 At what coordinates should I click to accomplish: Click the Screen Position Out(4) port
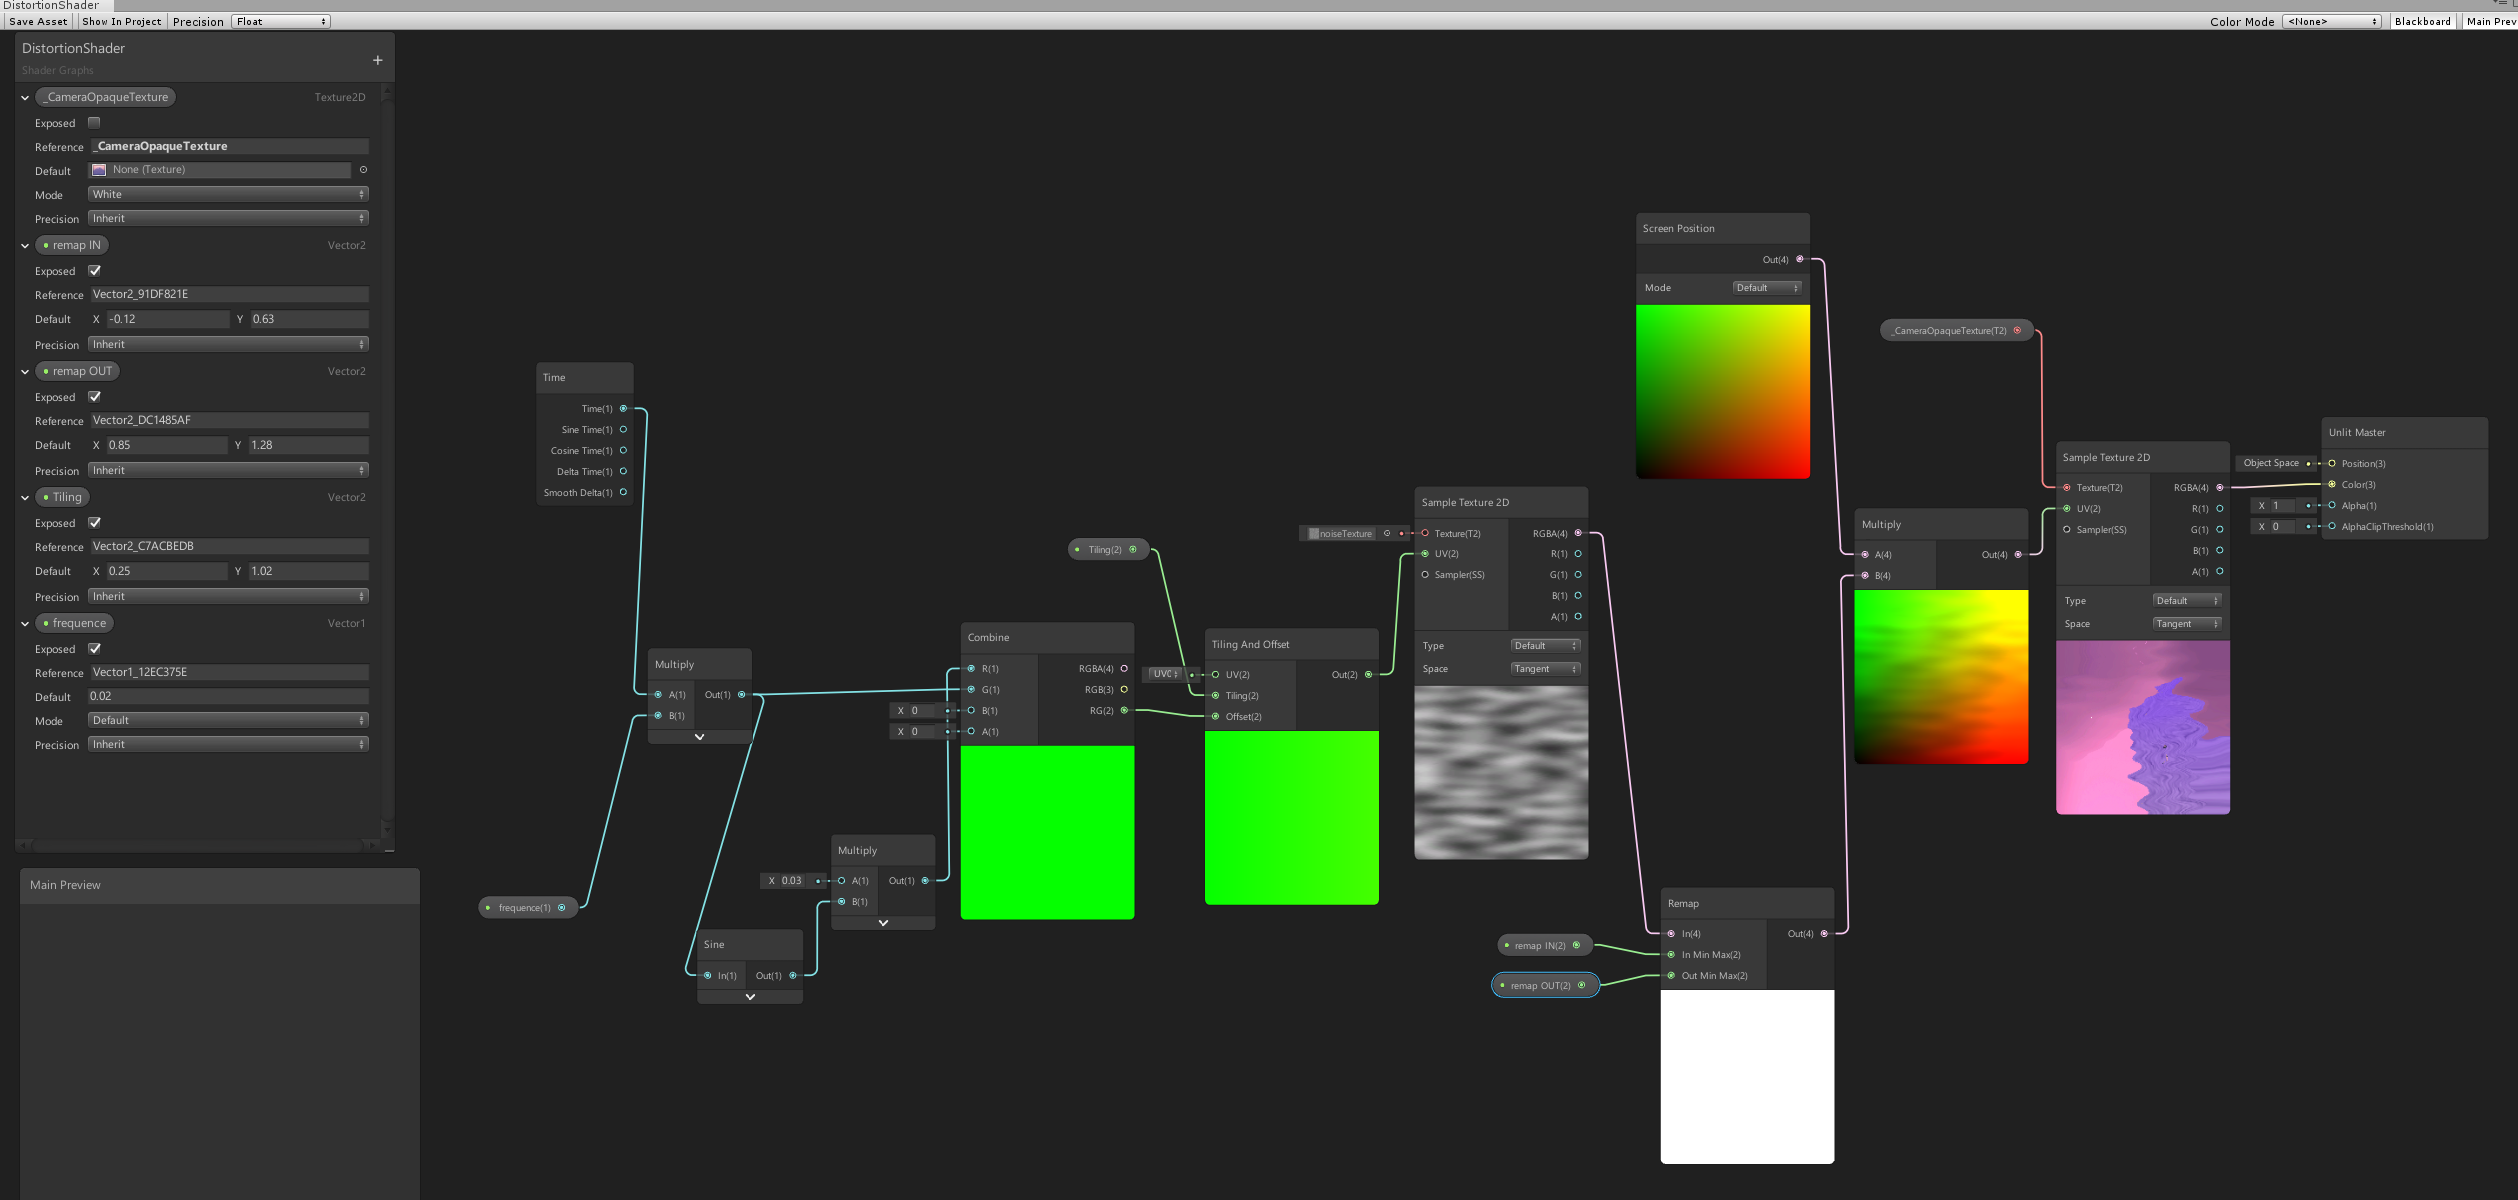[x=1799, y=259]
